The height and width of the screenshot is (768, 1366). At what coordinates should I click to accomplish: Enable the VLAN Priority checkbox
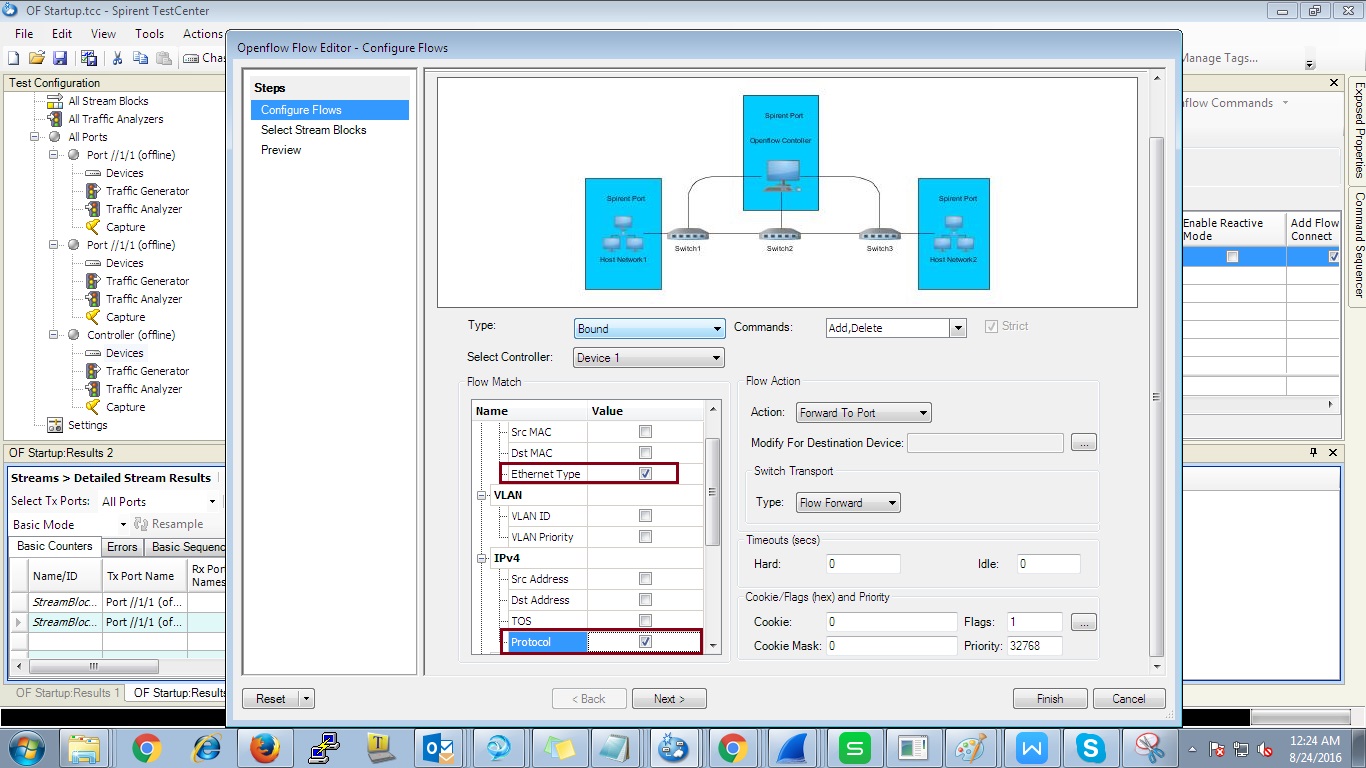pyautogui.click(x=645, y=537)
